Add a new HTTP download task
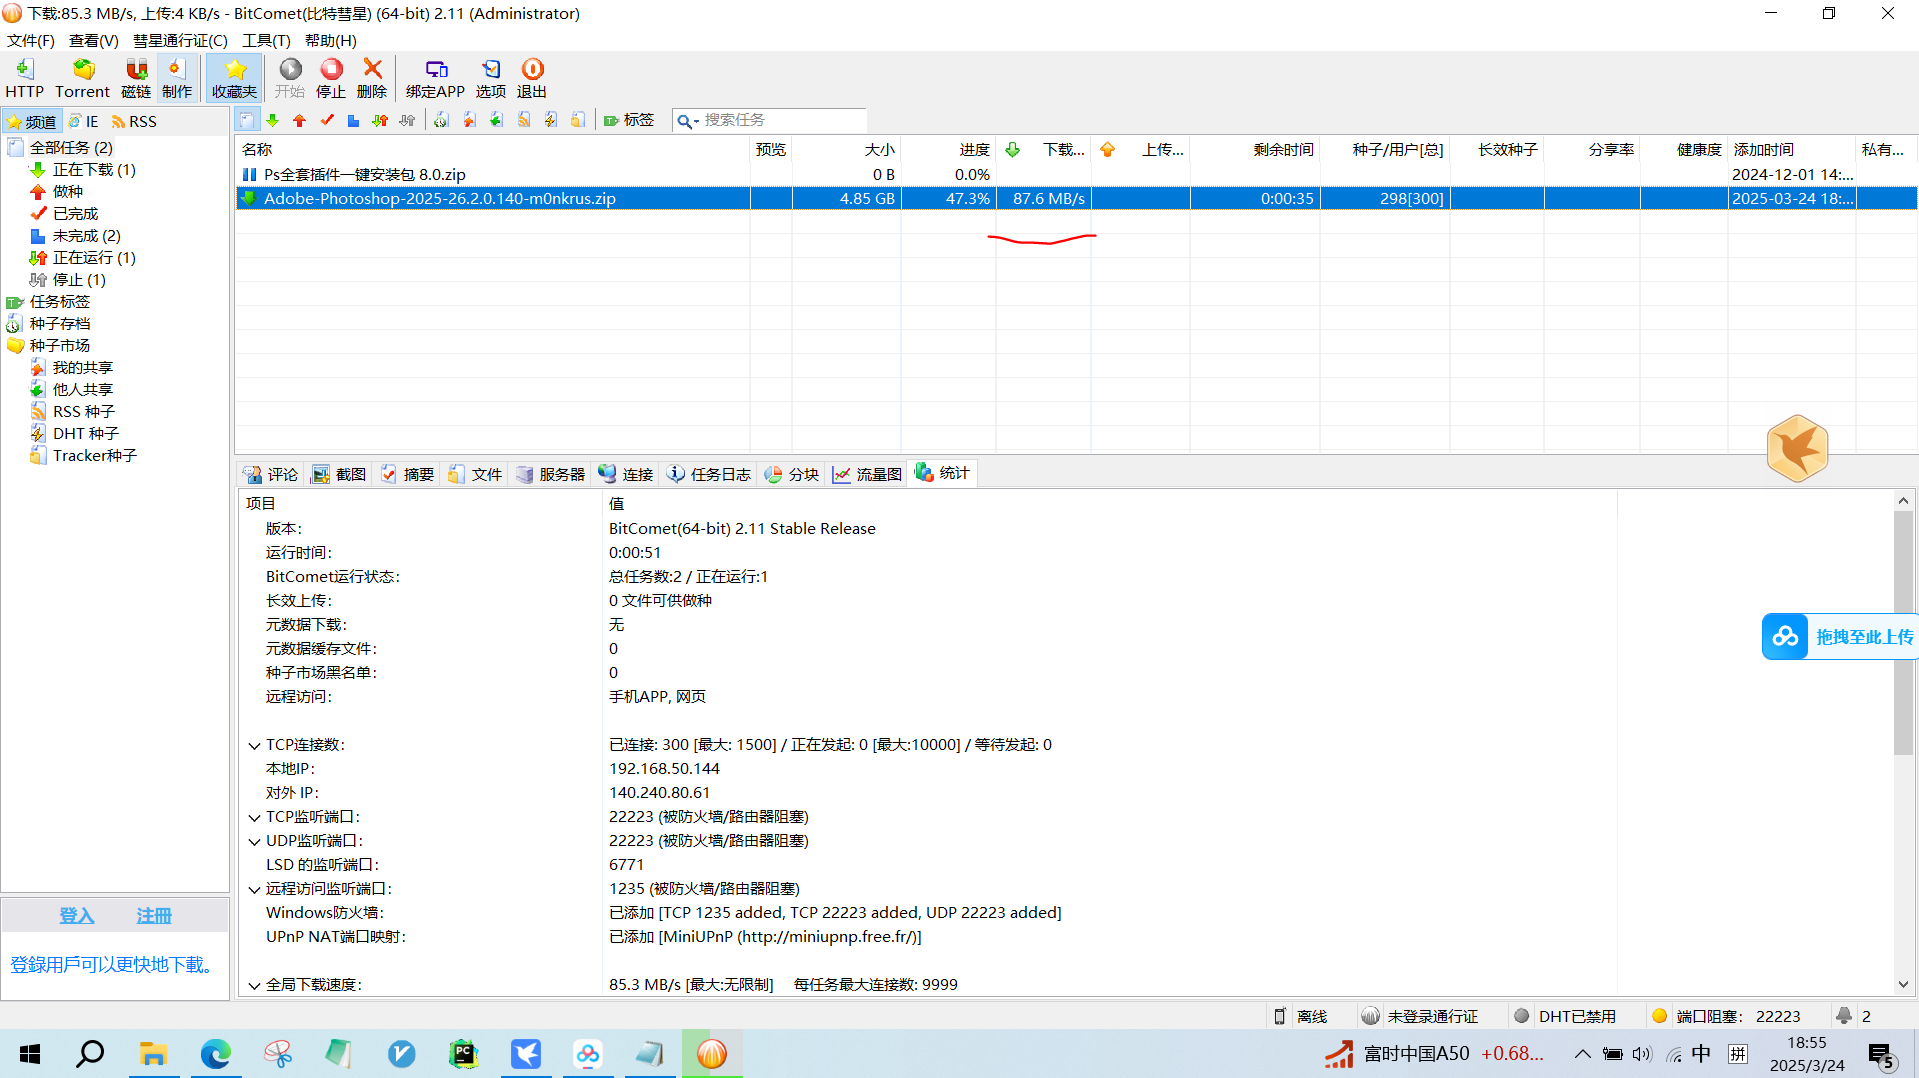Screen dimensions: 1919x1078 tap(24, 77)
